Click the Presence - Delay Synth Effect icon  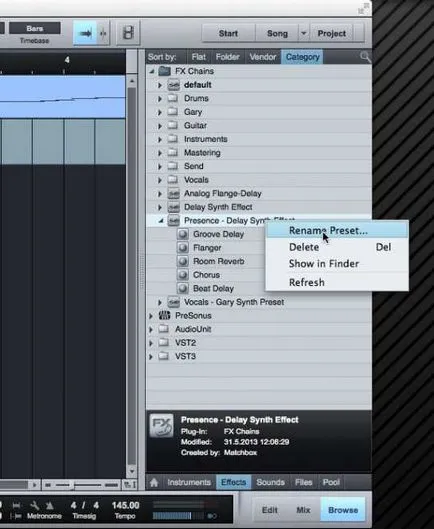173,221
